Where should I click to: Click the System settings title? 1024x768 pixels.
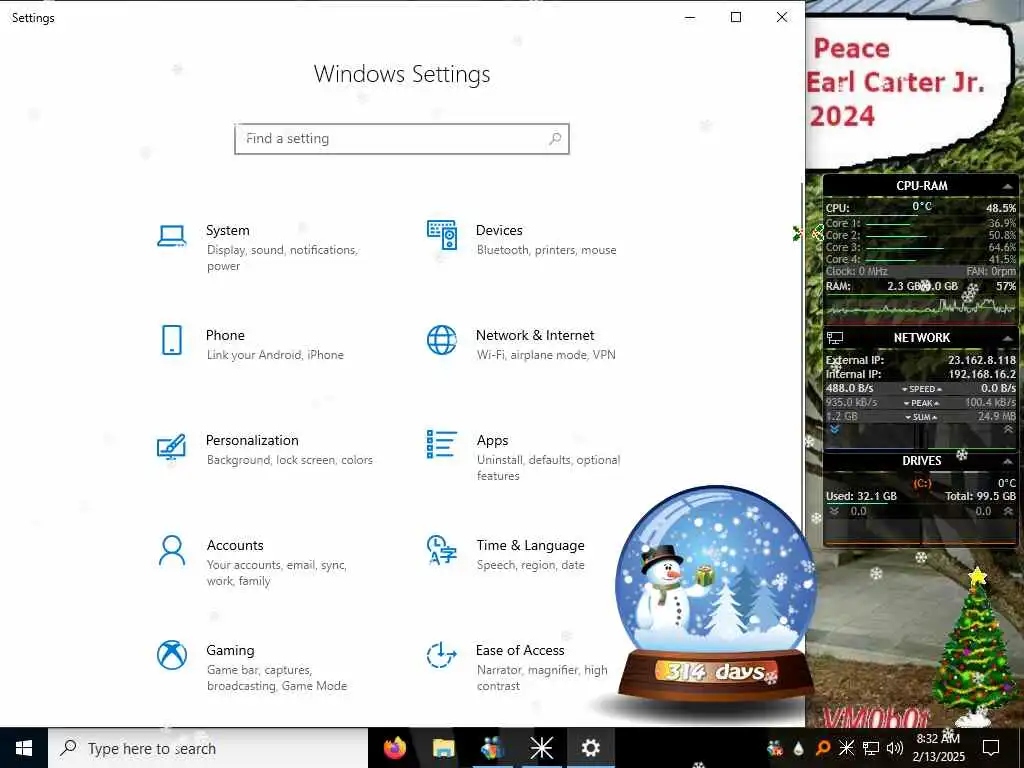point(227,231)
